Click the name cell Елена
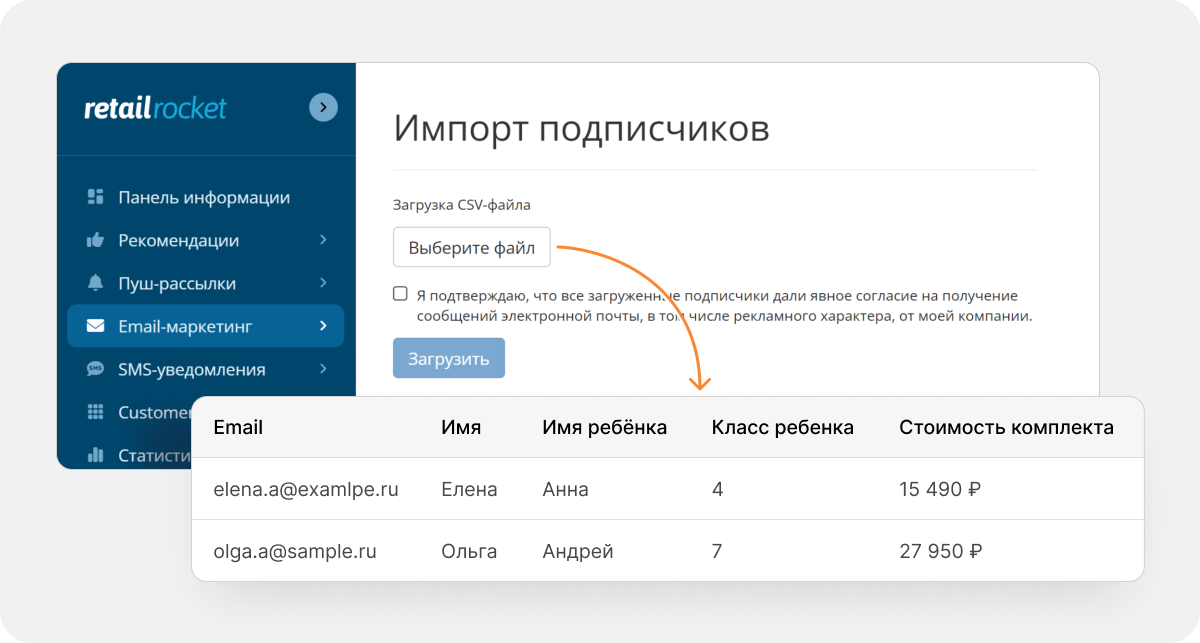Screen dimensions: 1200x643 [x=469, y=490]
